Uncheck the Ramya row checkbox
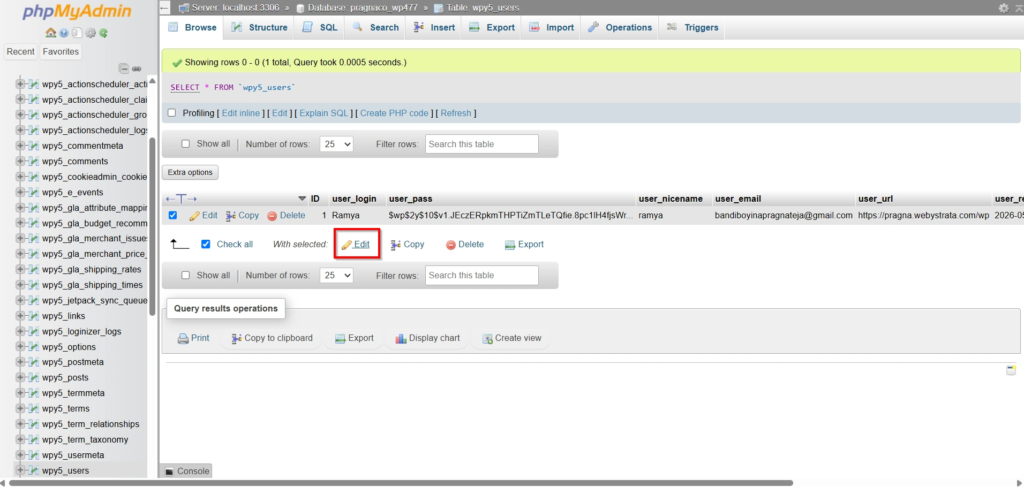The width and height of the screenshot is (1024, 487). pos(173,215)
